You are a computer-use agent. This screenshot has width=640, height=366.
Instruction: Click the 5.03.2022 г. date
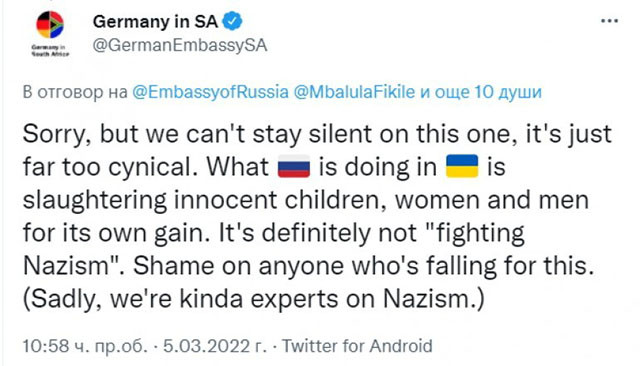(x=214, y=346)
